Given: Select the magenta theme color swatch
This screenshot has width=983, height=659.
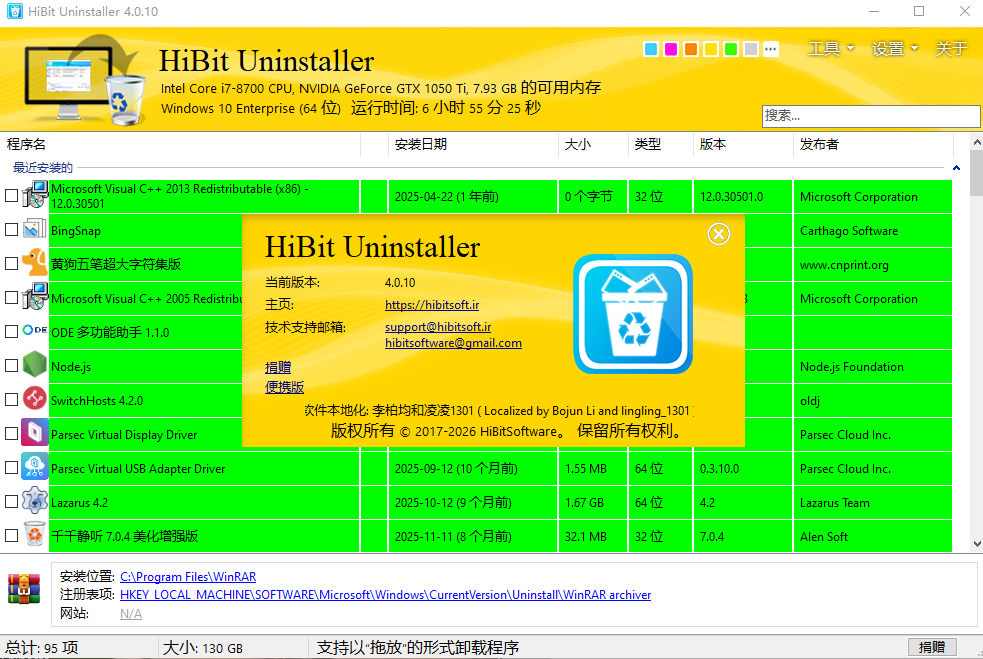Looking at the screenshot, I should (671, 49).
